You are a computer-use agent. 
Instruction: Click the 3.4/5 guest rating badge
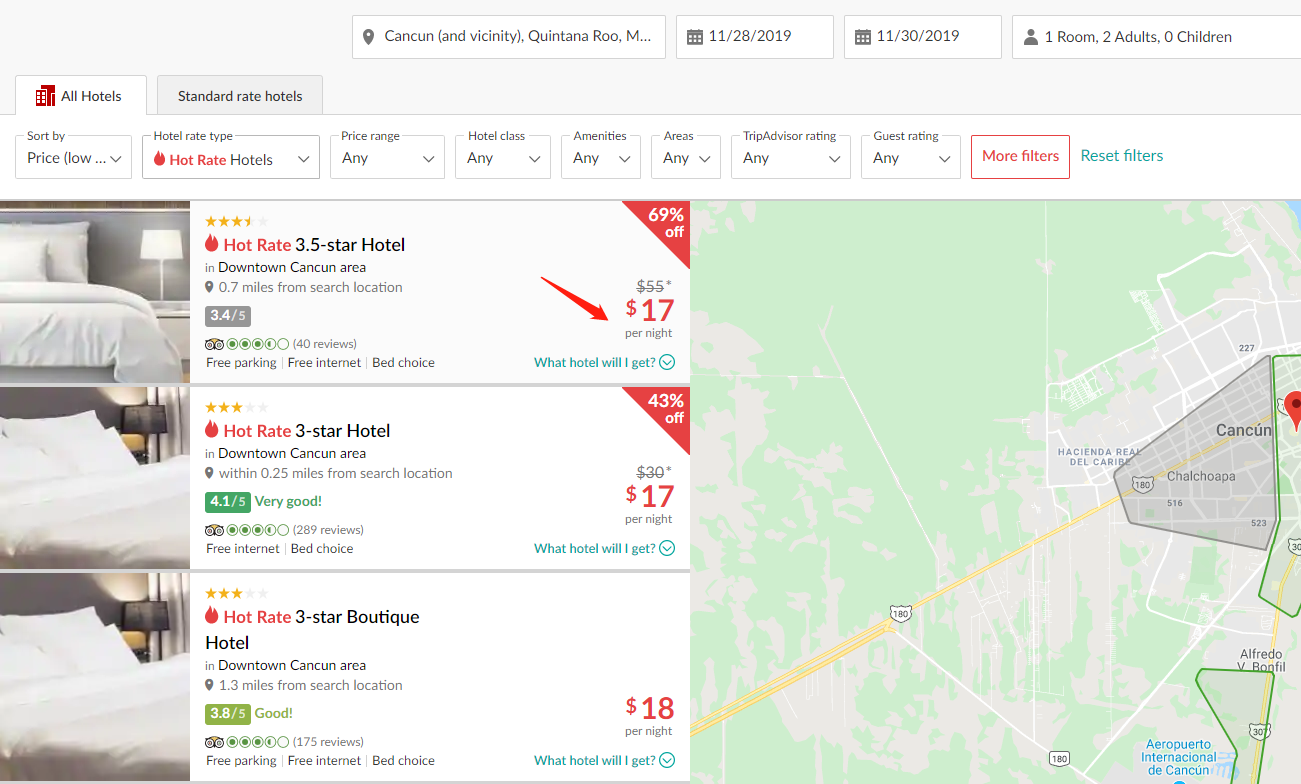(x=228, y=316)
